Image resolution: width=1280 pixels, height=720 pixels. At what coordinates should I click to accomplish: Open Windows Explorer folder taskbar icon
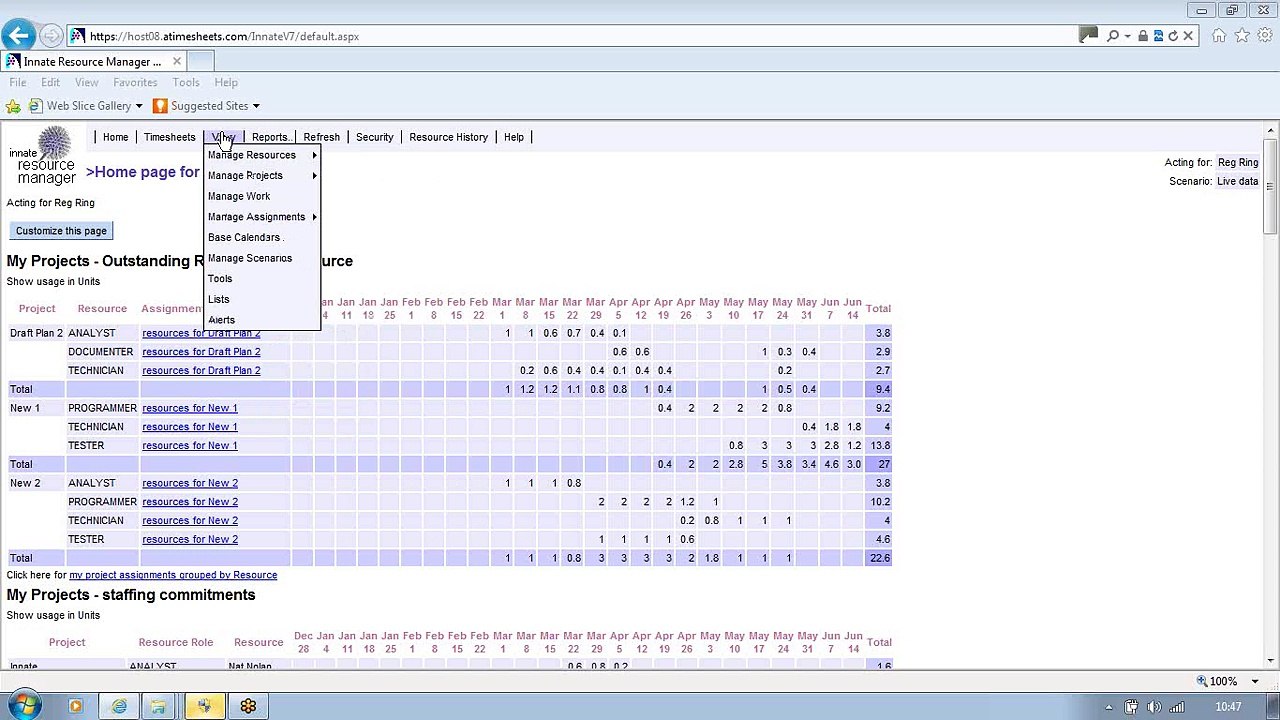tap(159, 706)
